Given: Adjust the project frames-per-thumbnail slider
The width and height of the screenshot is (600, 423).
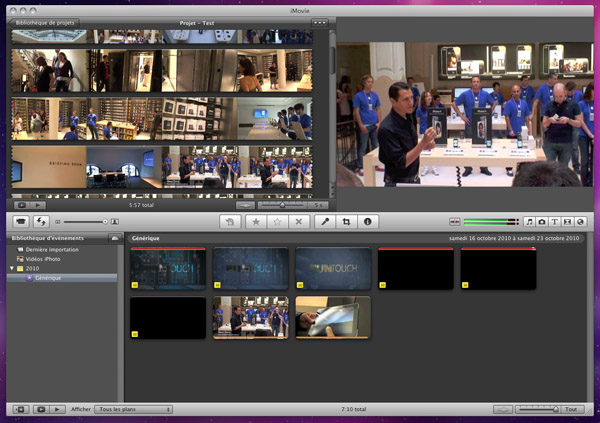Looking at the screenshot, I should pyautogui.click(x=282, y=205).
